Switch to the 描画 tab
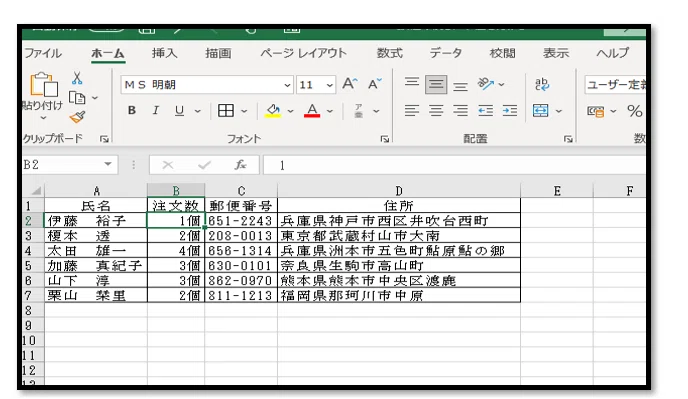 218,53
